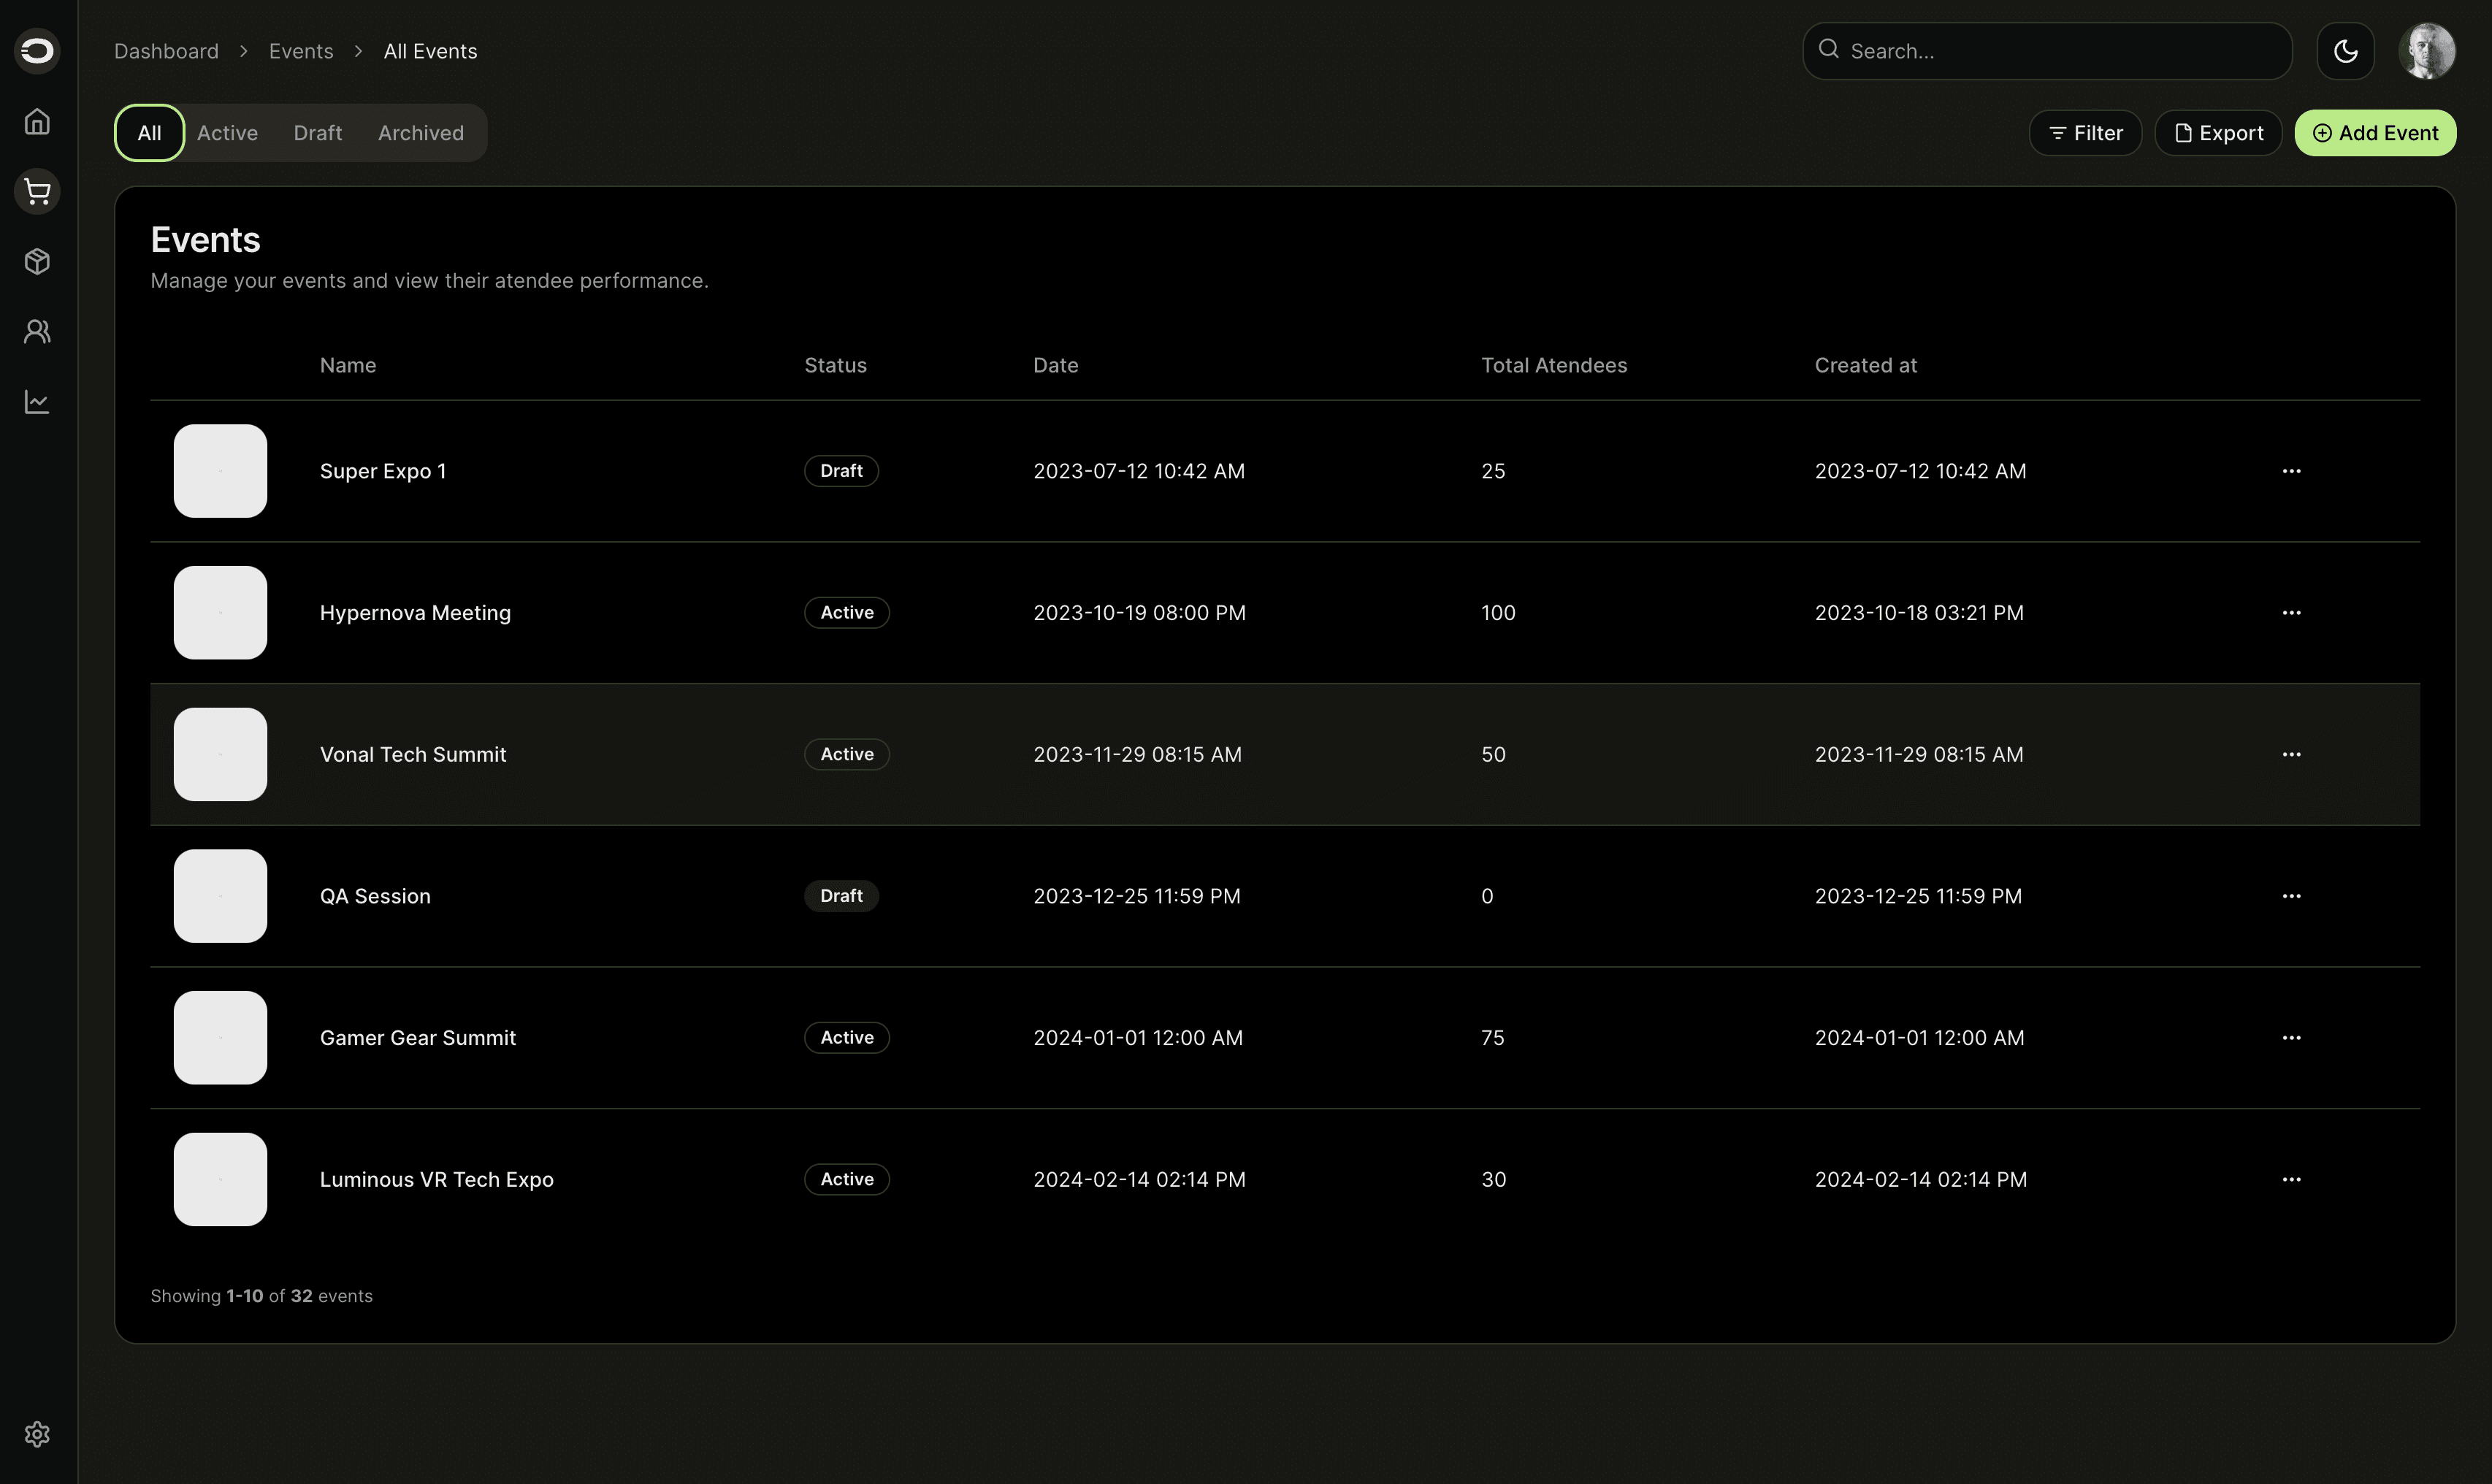Click the All Events breadcrumb
This screenshot has width=2492, height=1484.
coord(430,51)
